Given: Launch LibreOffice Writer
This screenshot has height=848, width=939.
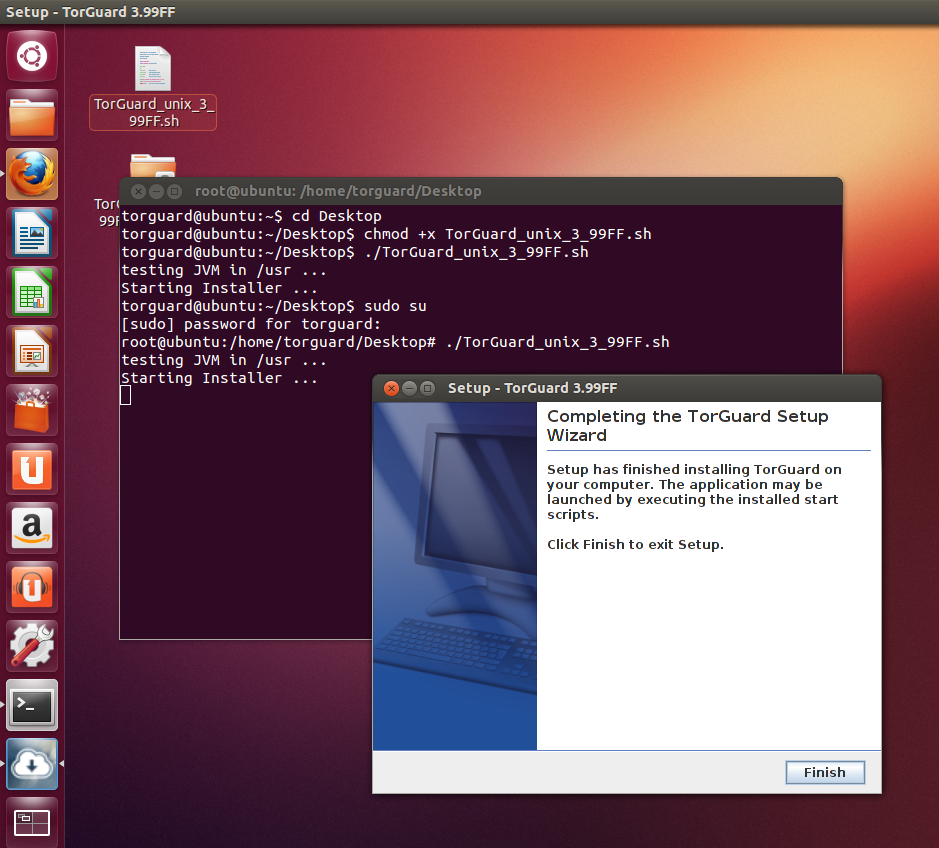Looking at the screenshot, I should coord(32,234).
